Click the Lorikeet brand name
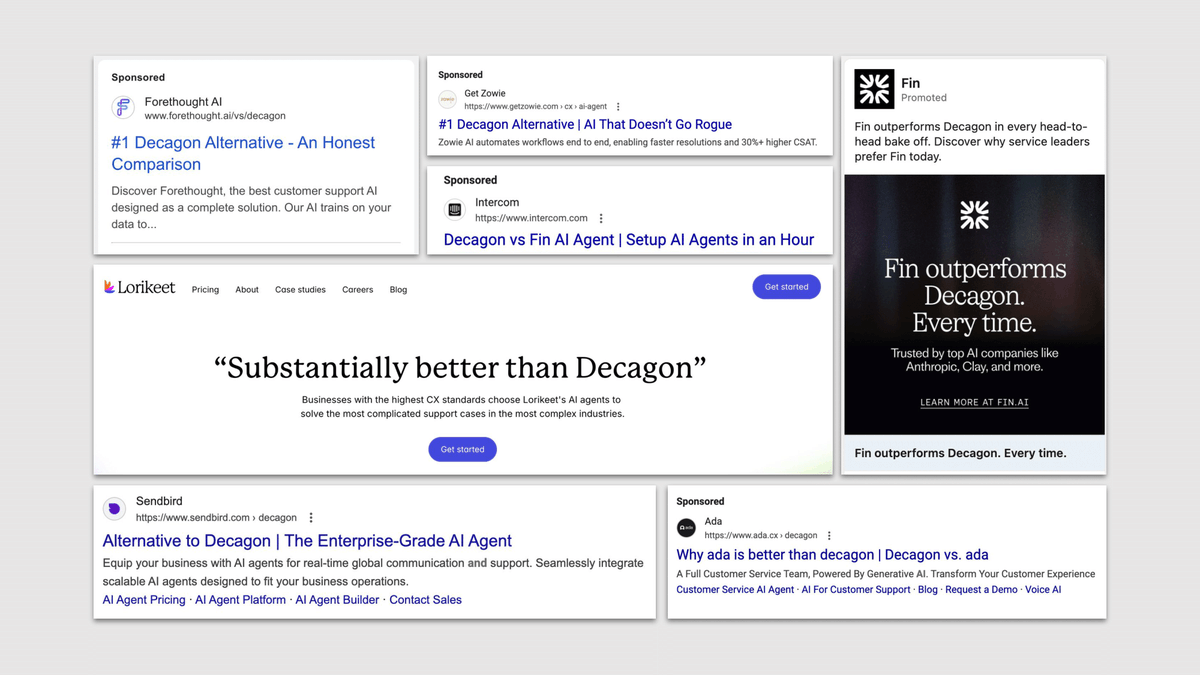Viewport: 1200px width, 675px height. click(148, 287)
